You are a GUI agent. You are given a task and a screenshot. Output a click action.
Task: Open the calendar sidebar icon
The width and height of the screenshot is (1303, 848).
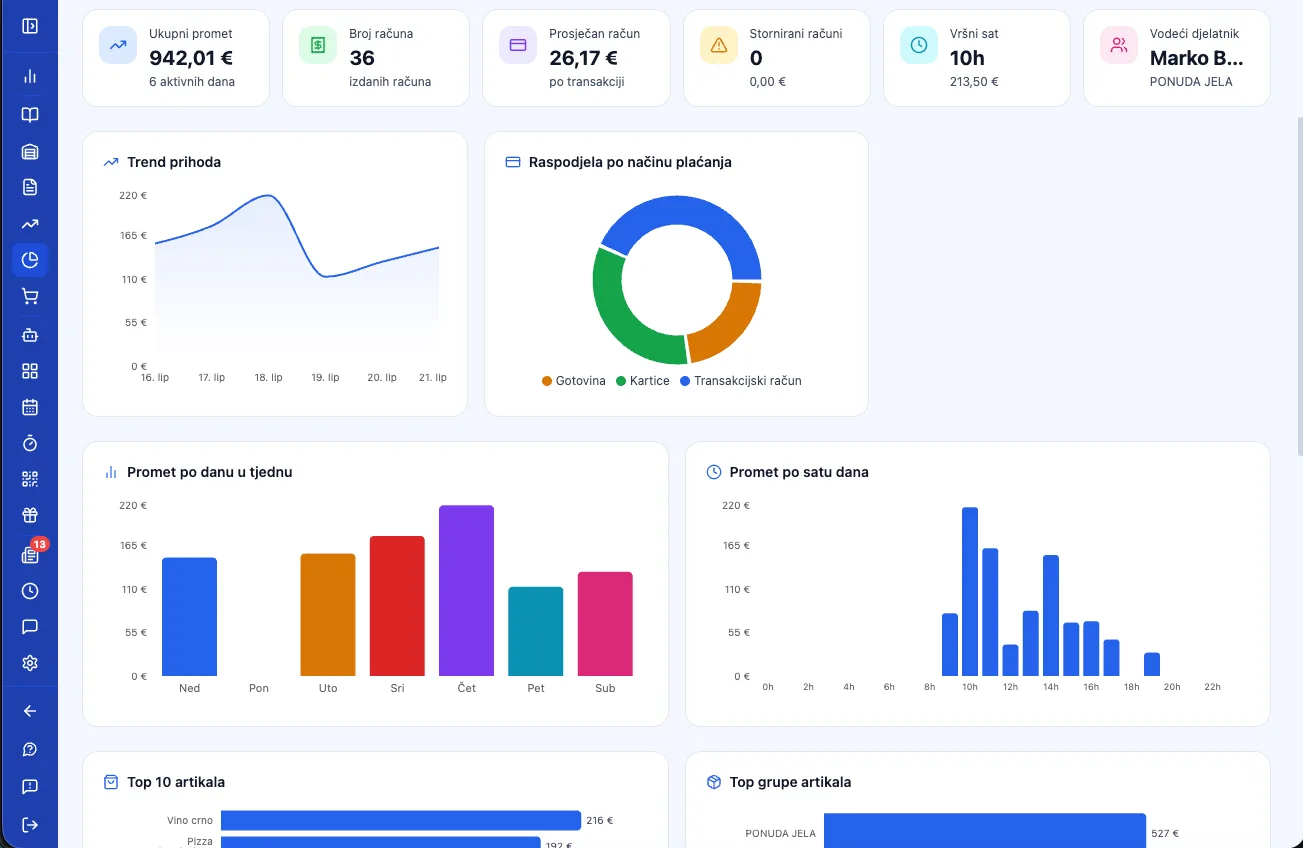point(30,407)
